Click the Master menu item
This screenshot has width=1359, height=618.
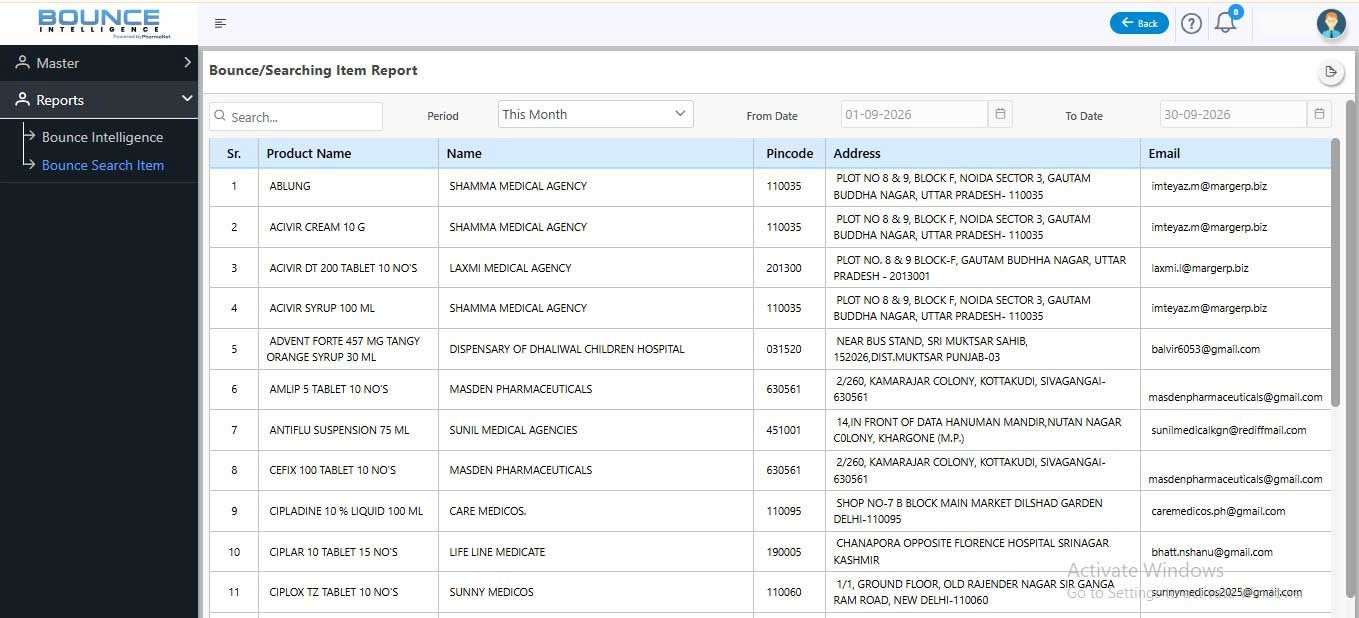click(99, 62)
